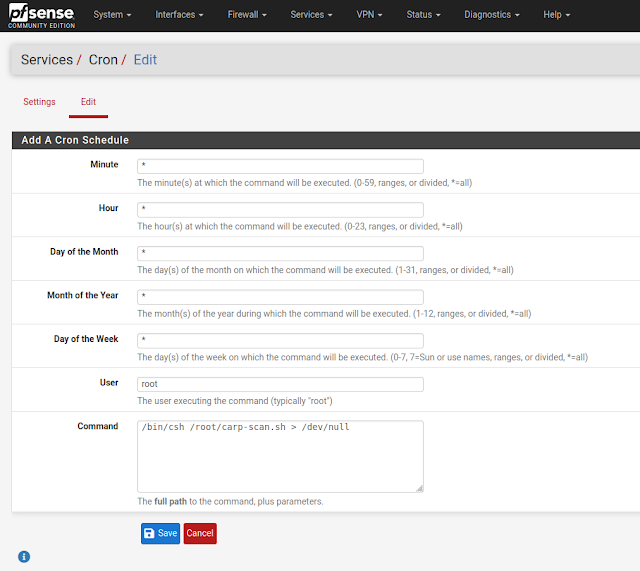
Task: Click inside the Command text area
Action: 280,455
